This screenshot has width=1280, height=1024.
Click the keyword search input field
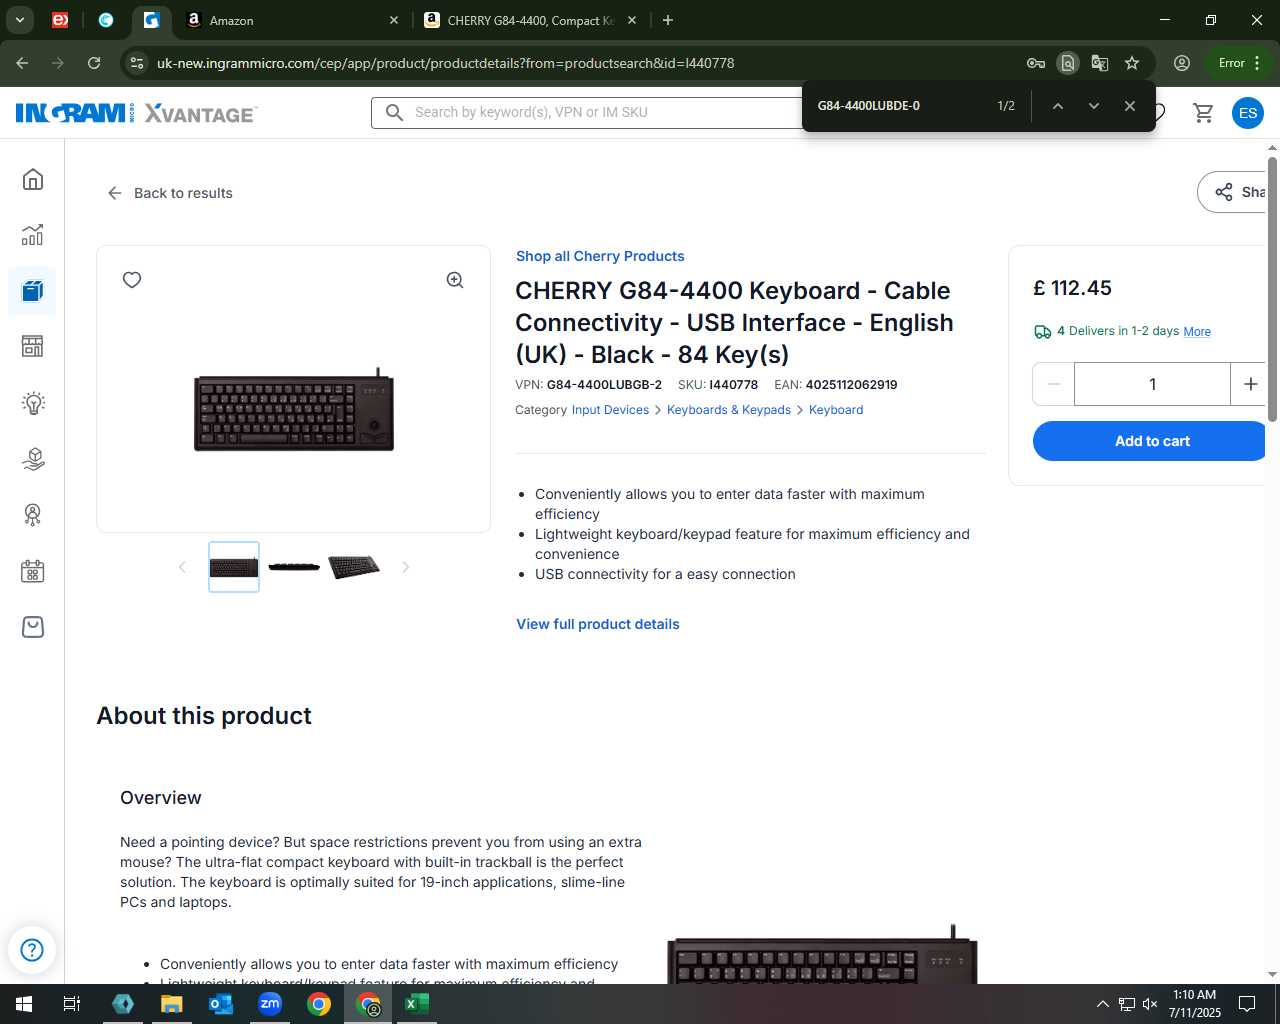pyautogui.click(x=590, y=112)
